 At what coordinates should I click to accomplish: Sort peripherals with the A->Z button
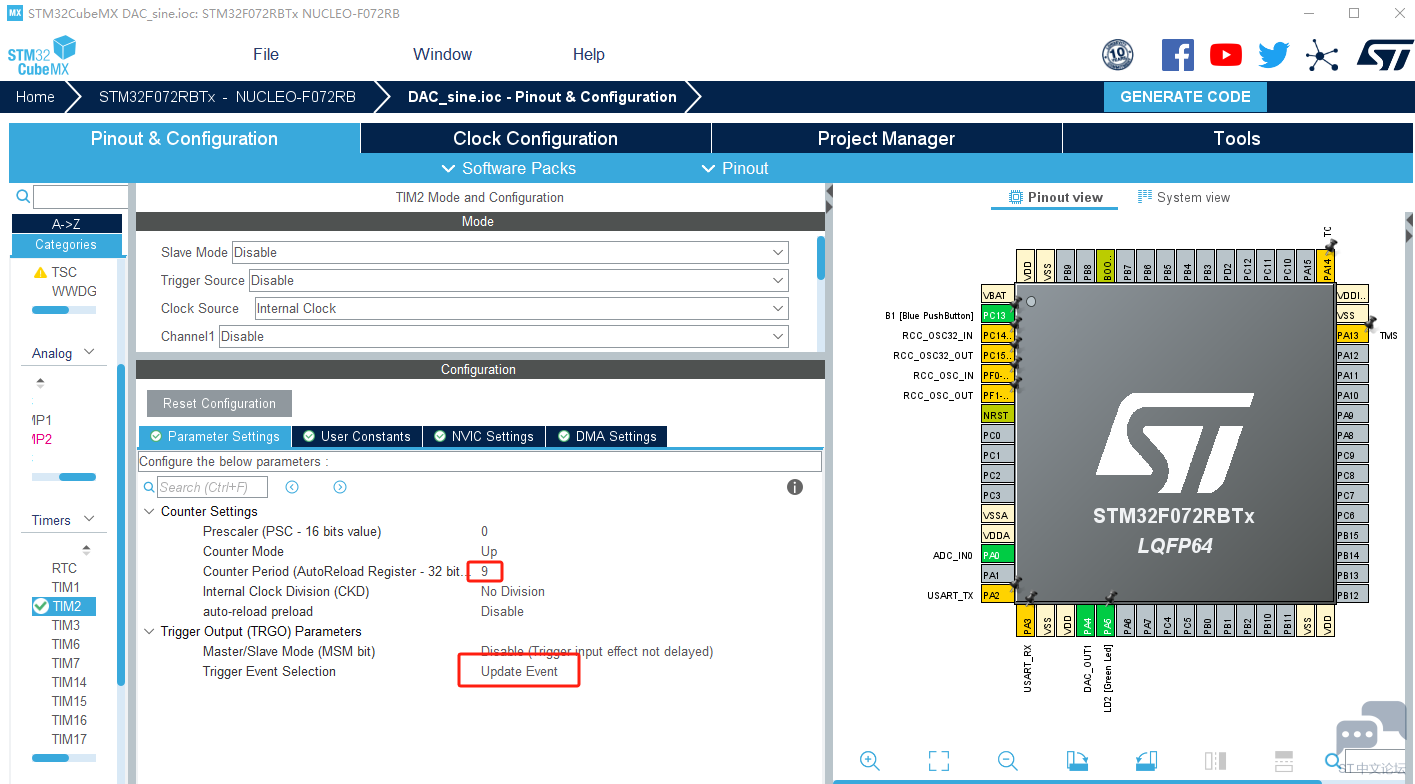pyautogui.click(x=66, y=224)
